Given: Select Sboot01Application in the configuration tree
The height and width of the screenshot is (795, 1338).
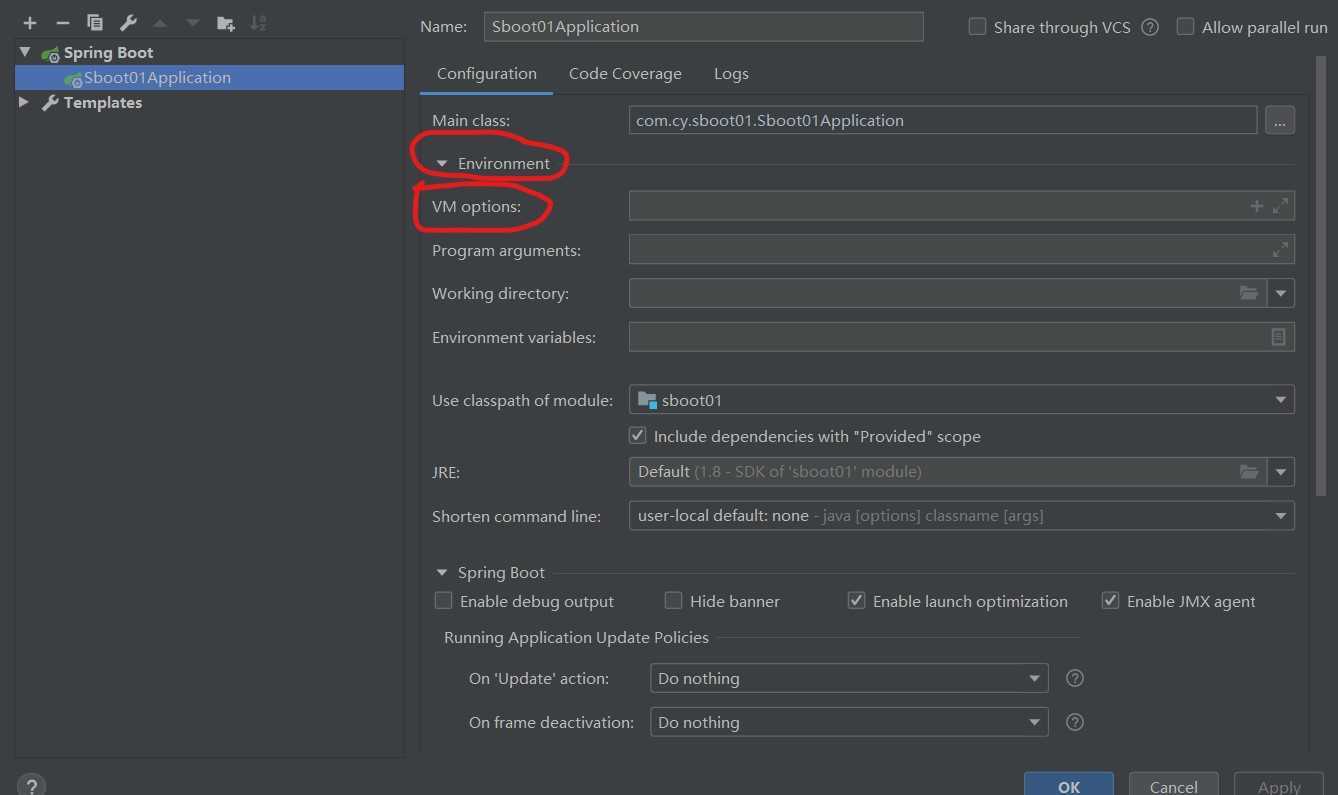Looking at the screenshot, I should (210, 77).
